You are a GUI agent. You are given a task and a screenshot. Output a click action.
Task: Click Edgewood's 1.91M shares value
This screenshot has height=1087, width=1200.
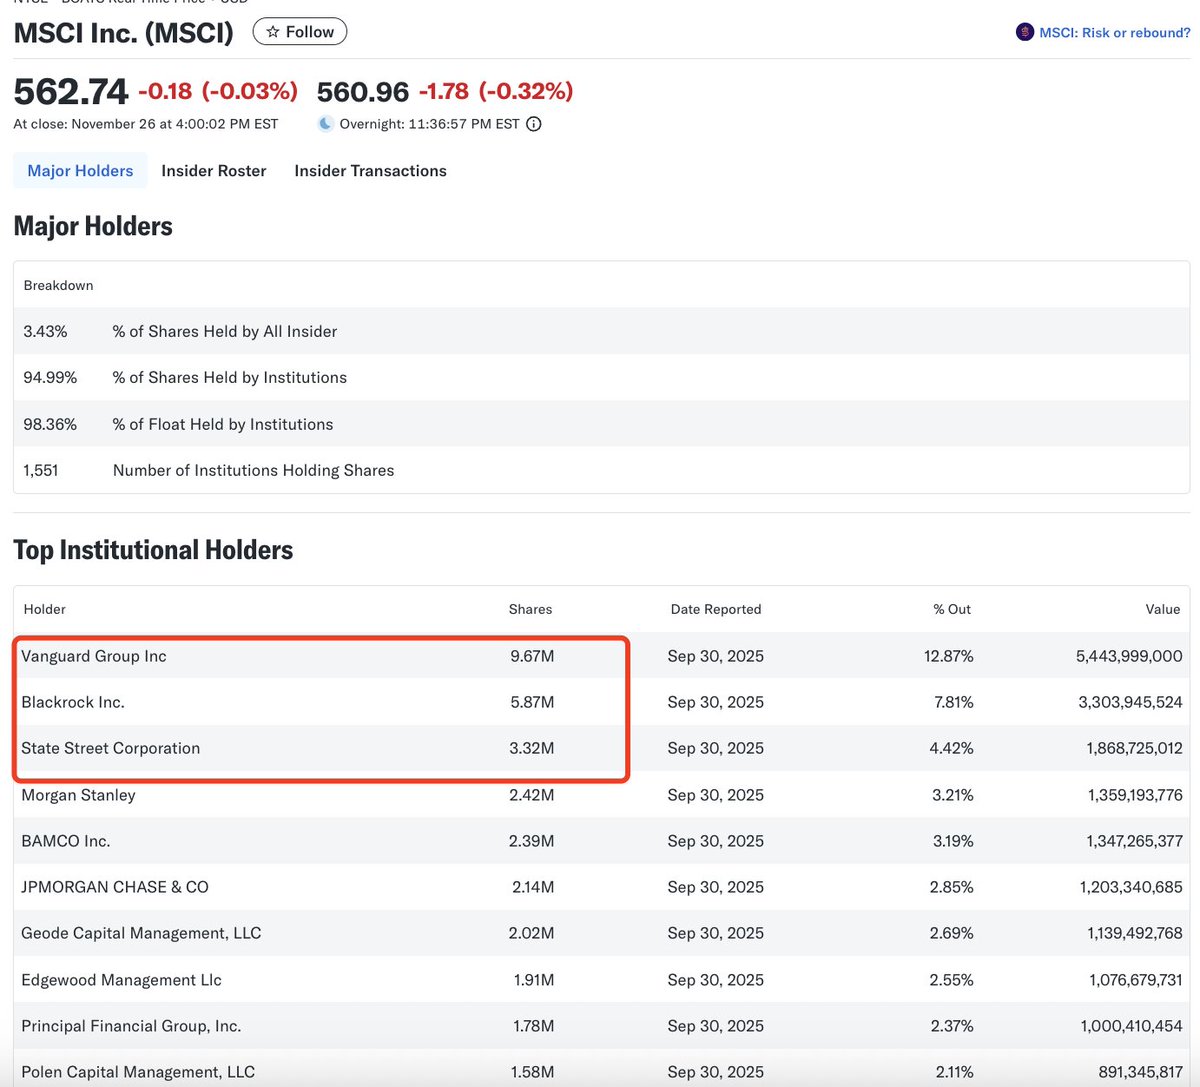point(534,980)
